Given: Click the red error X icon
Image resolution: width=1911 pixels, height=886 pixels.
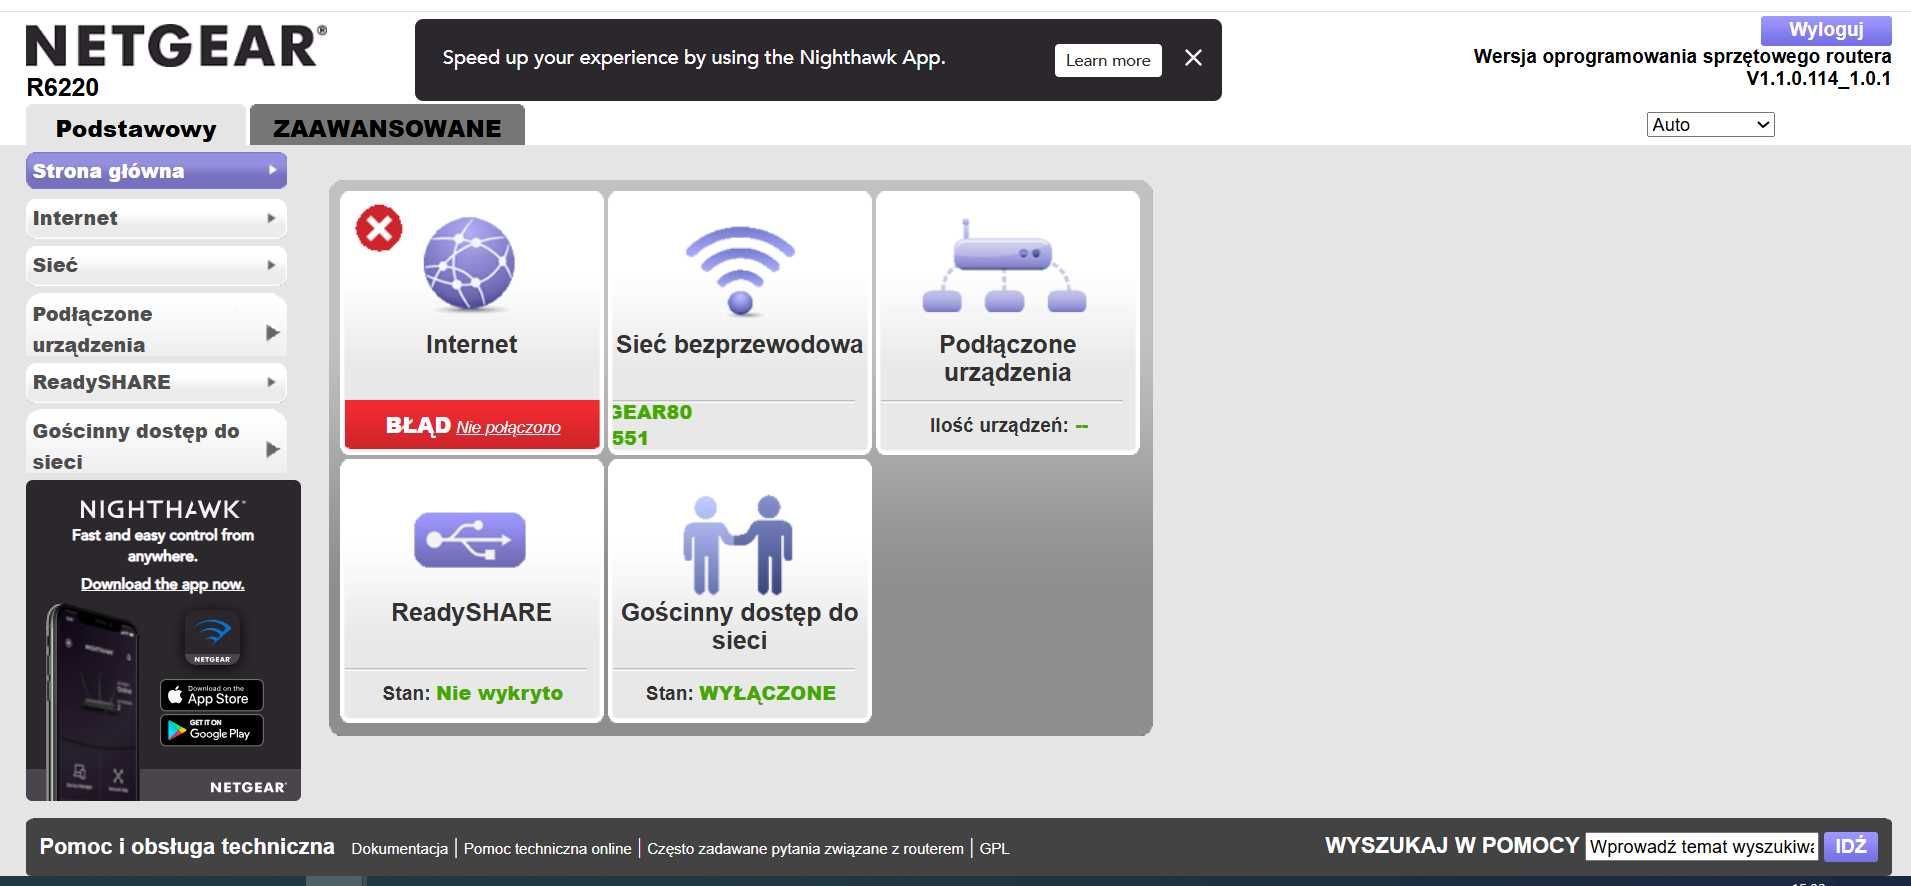Looking at the screenshot, I should [379, 228].
